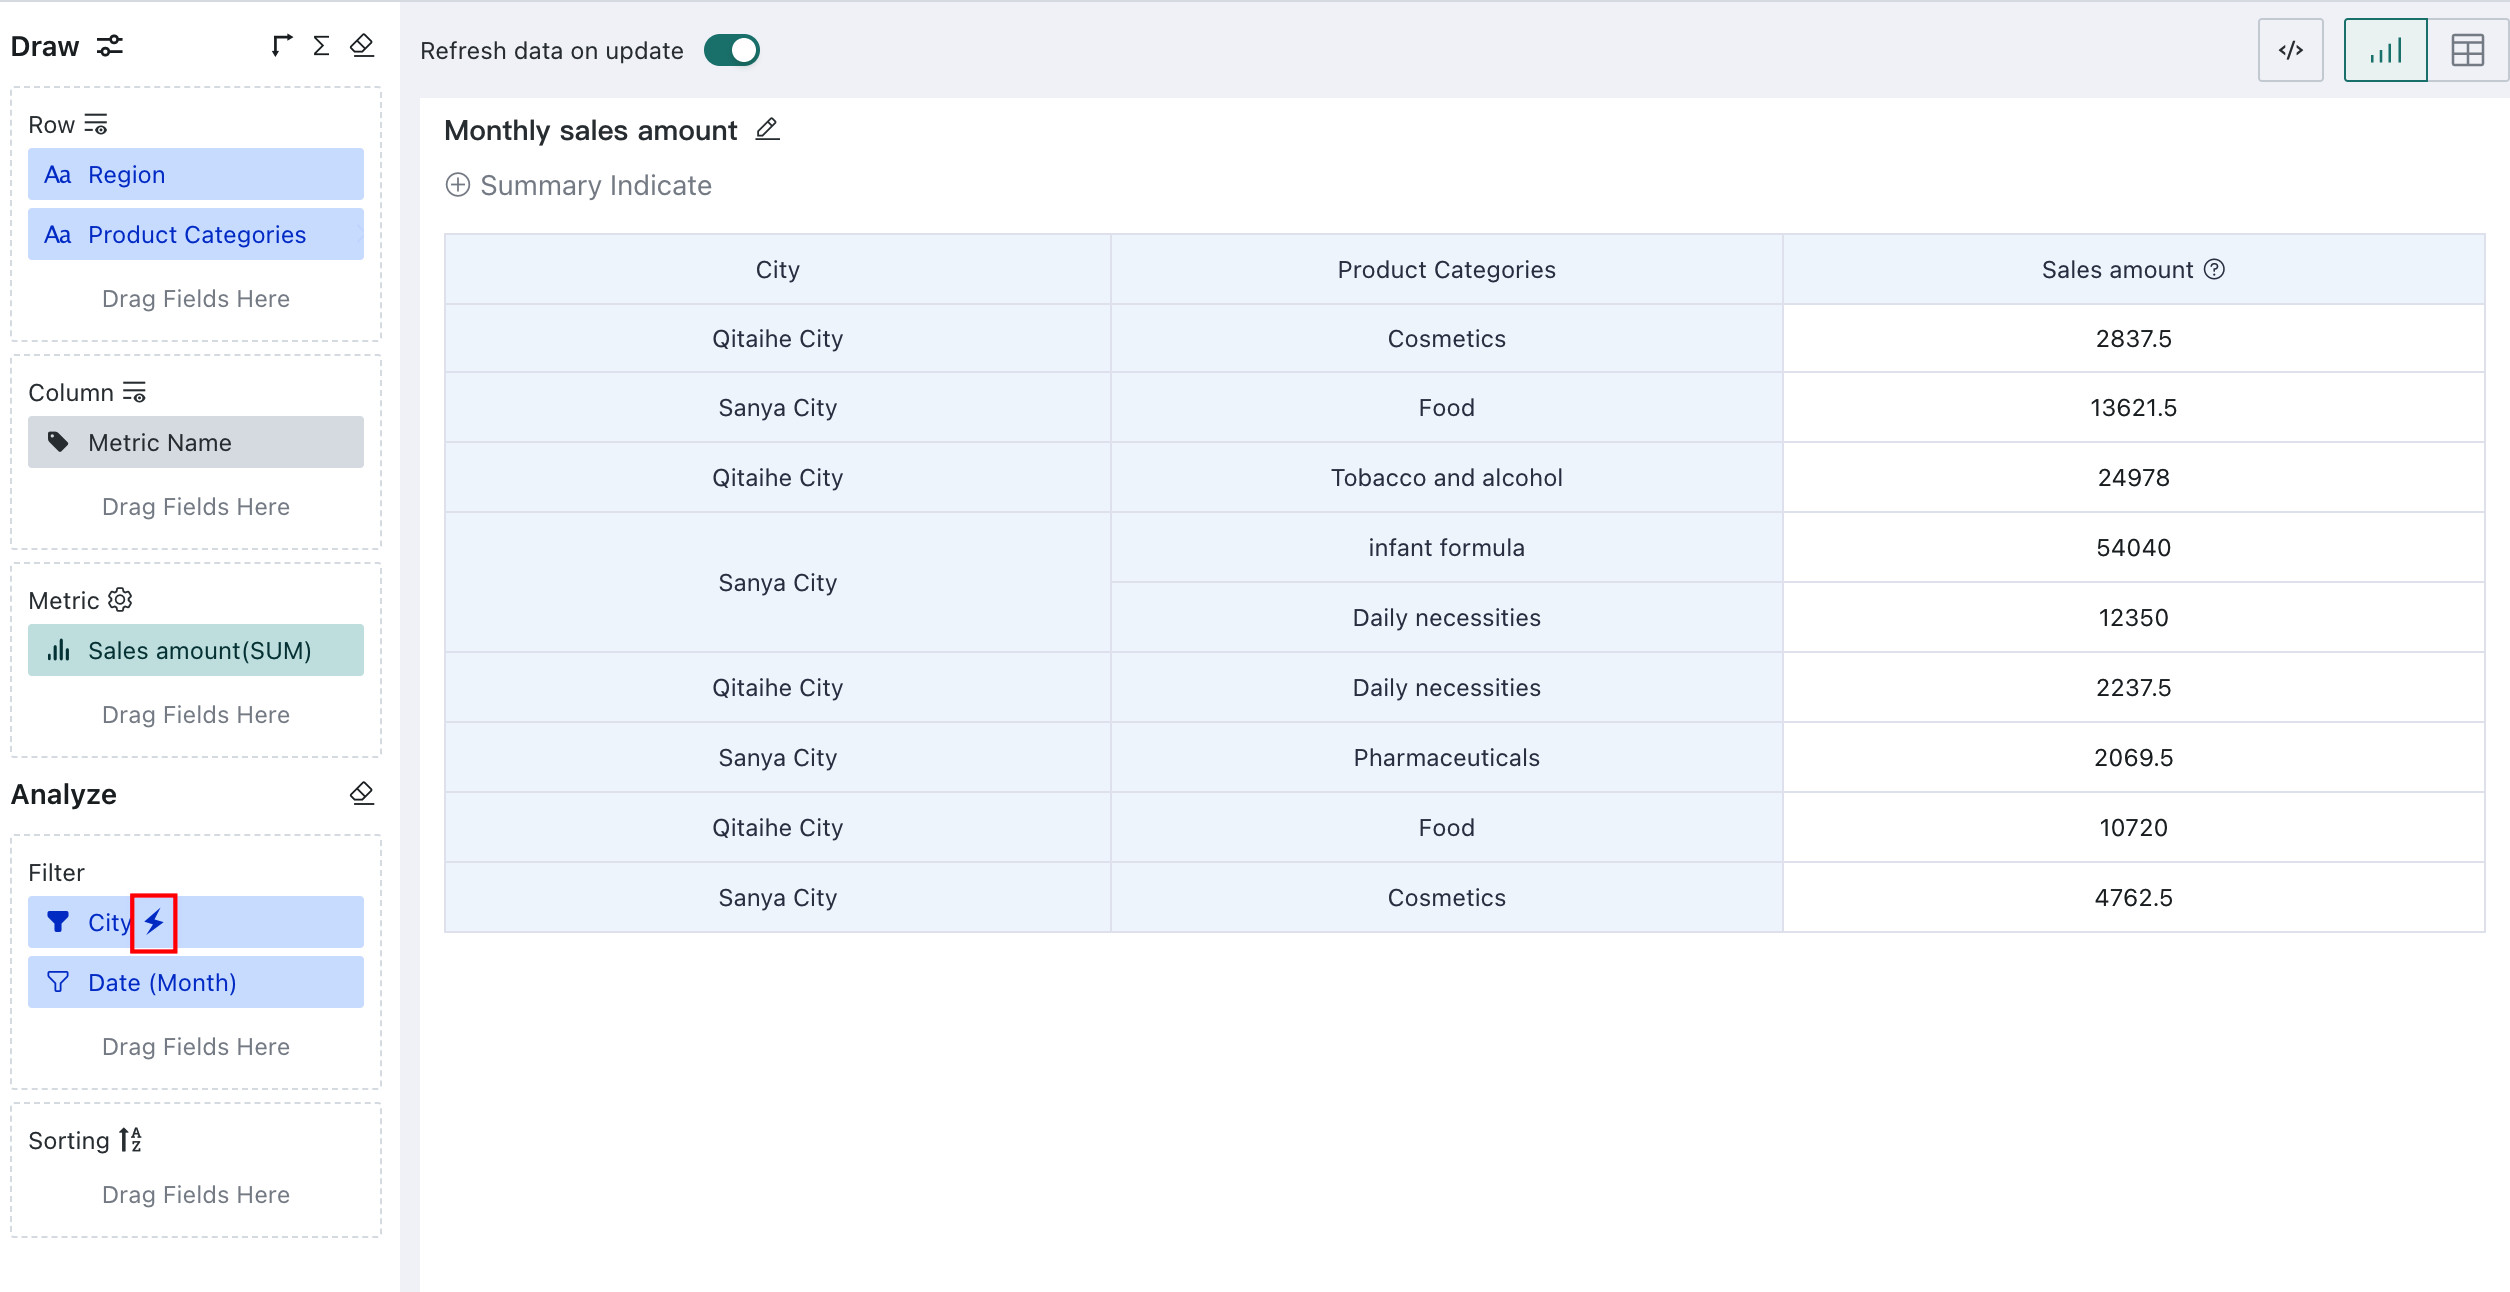
Task: Select the Metric Name column field
Action: coord(196,442)
